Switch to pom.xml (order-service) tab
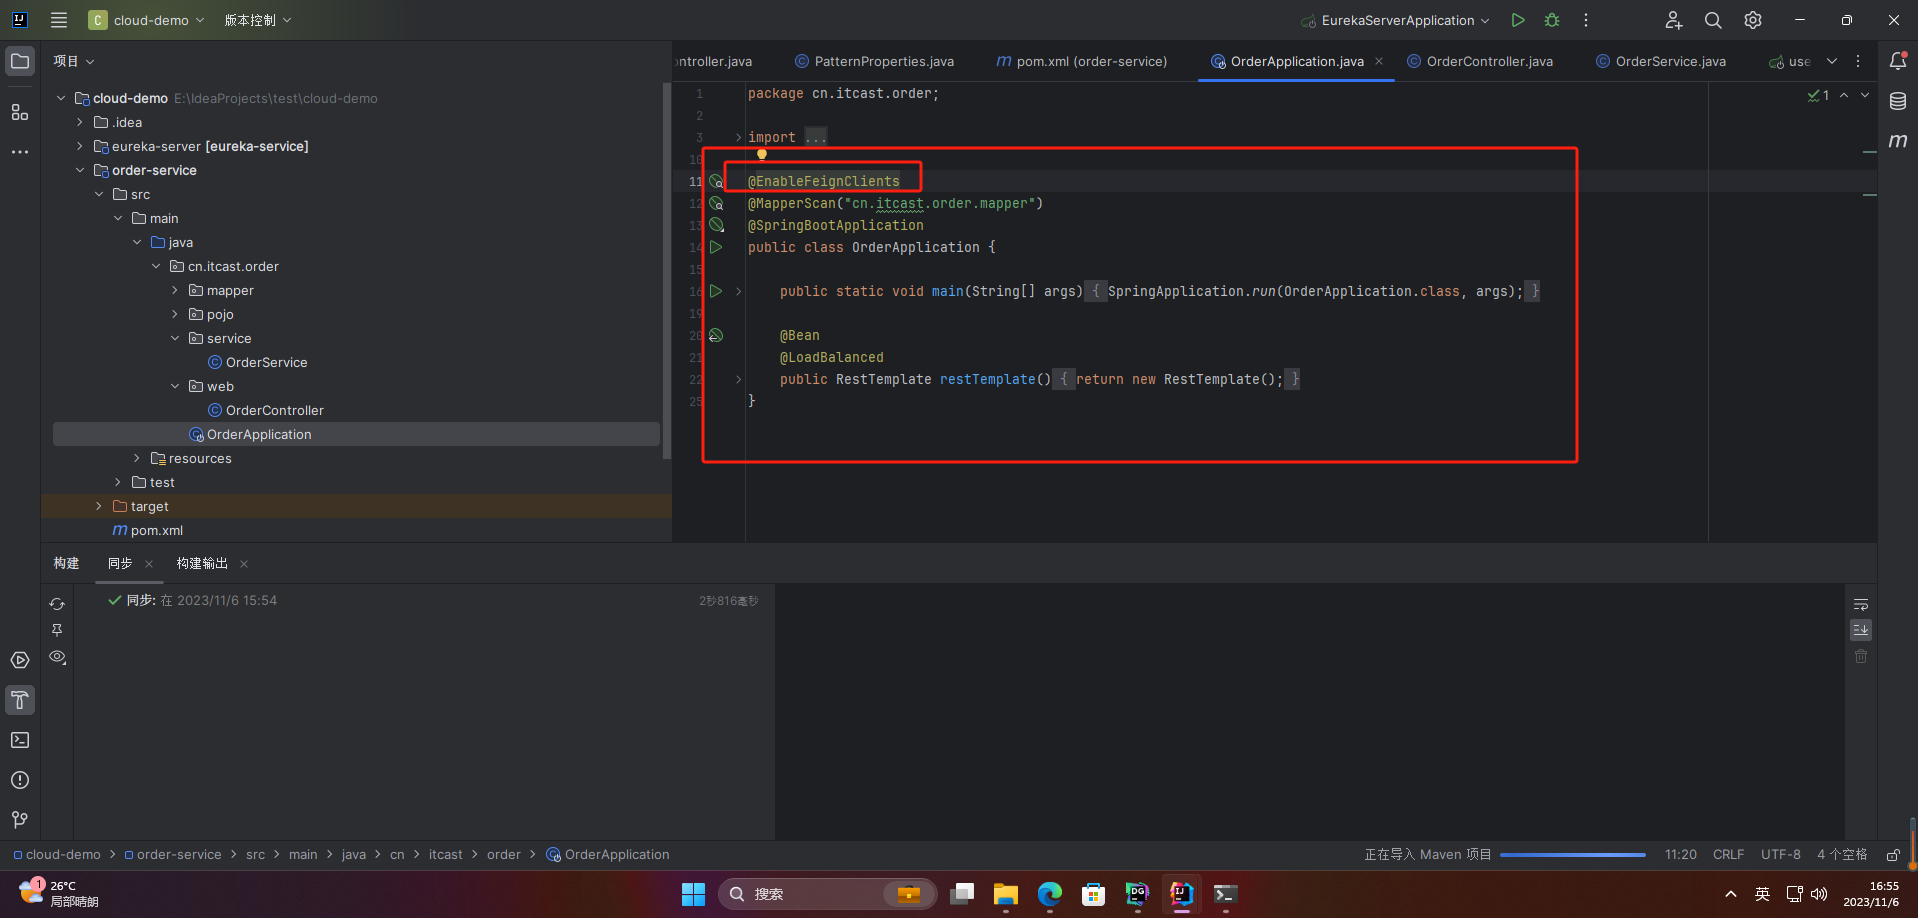 point(1082,61)
